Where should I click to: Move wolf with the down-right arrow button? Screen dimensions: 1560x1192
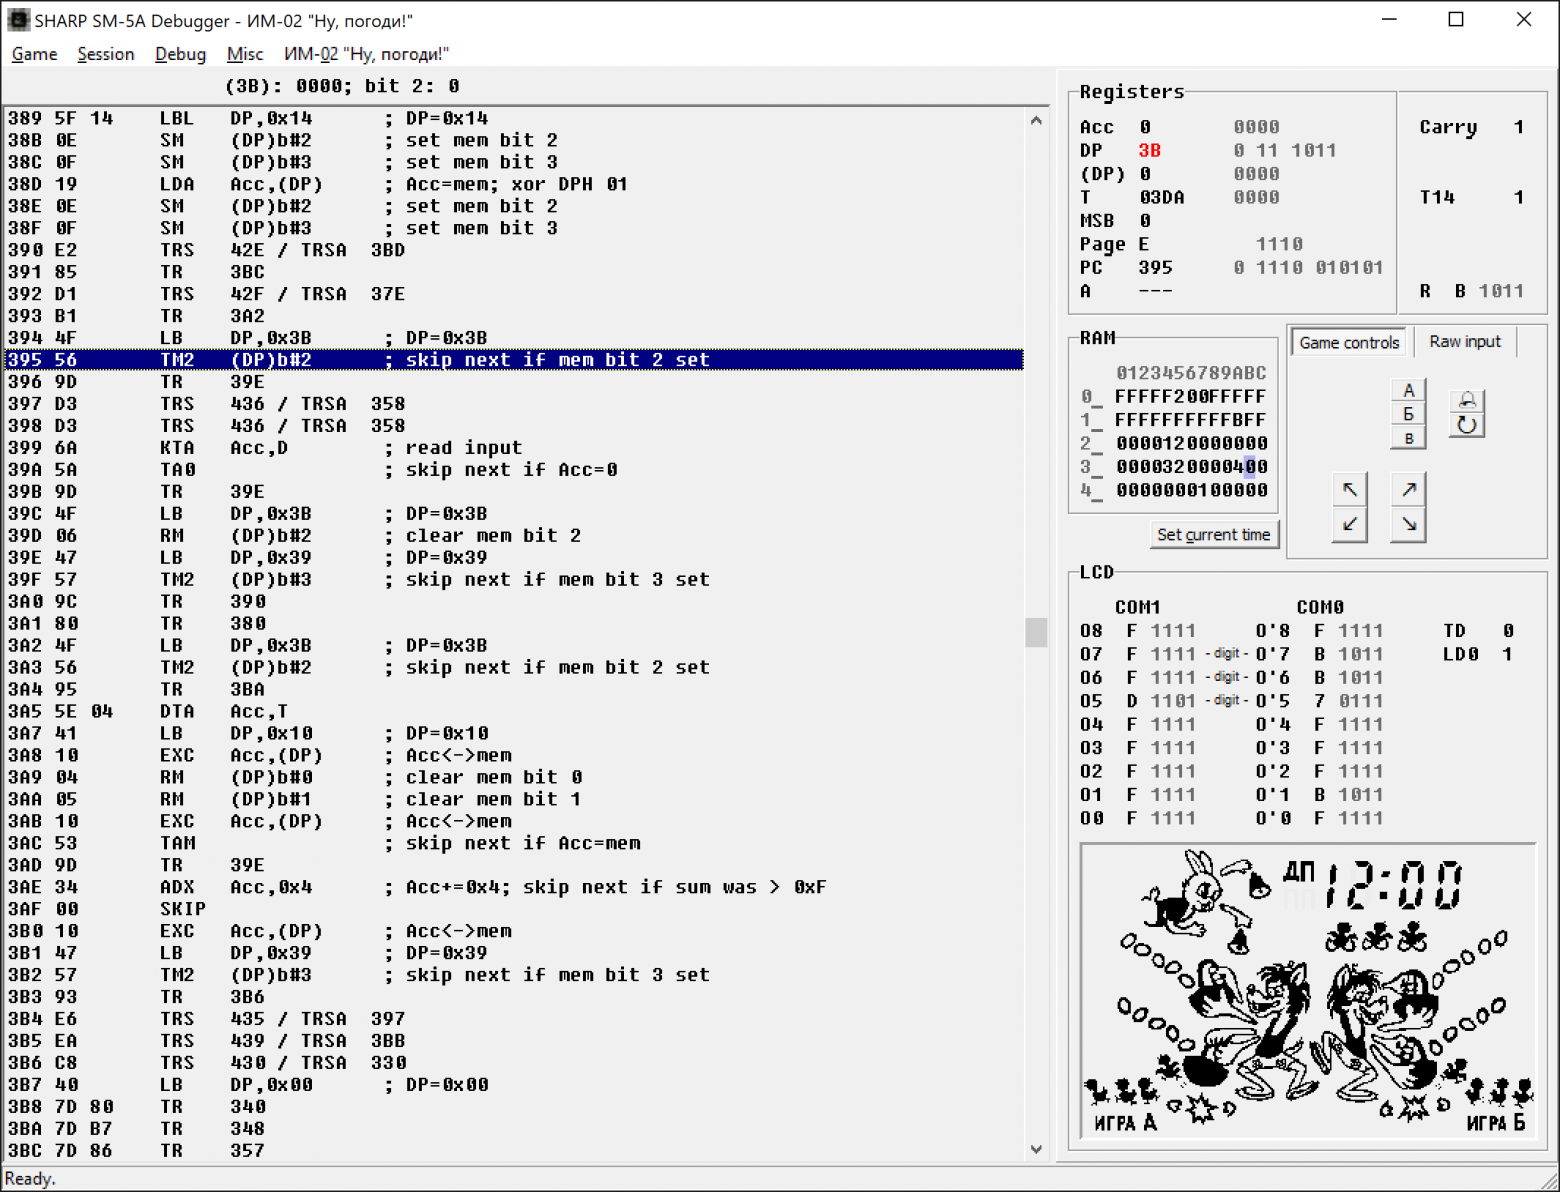(1408, 524)
